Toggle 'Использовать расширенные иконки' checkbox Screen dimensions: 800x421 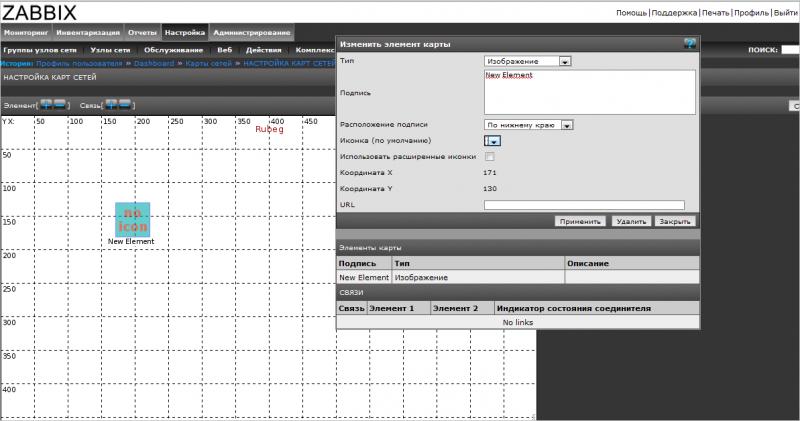click(489, 157)
